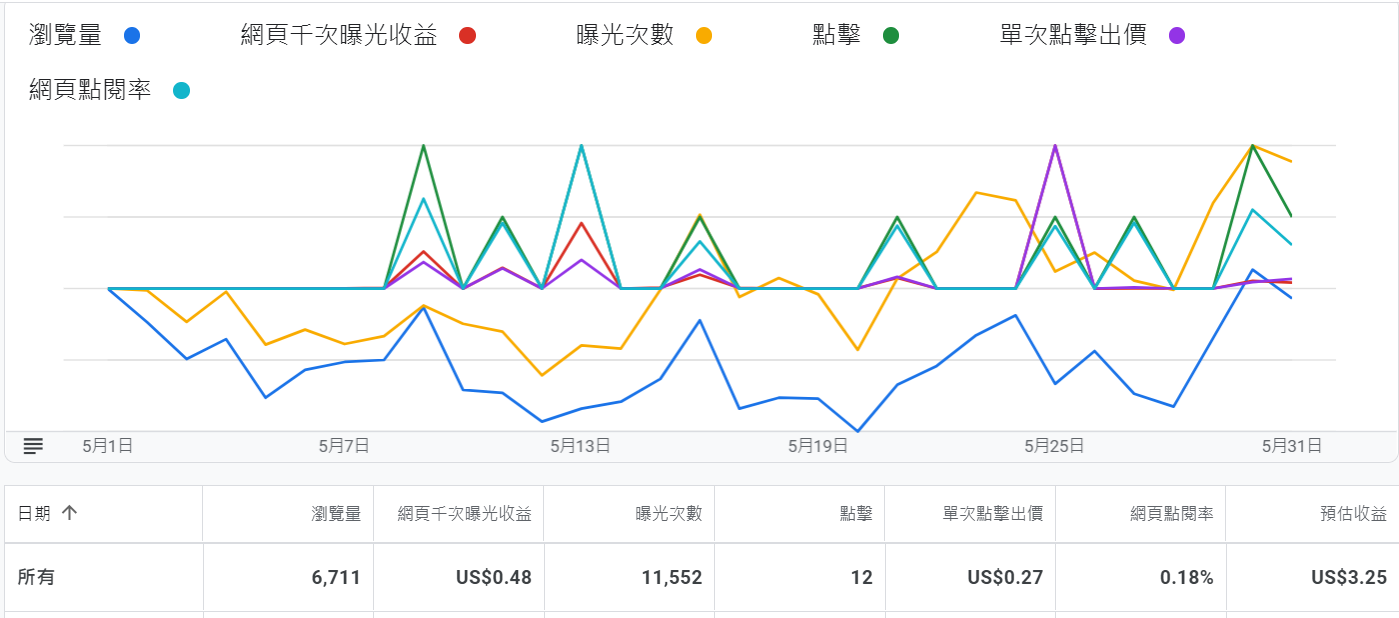Screen dimensions: 1399x618
Task: Select the 所有 summary row label
Action: 37,577
